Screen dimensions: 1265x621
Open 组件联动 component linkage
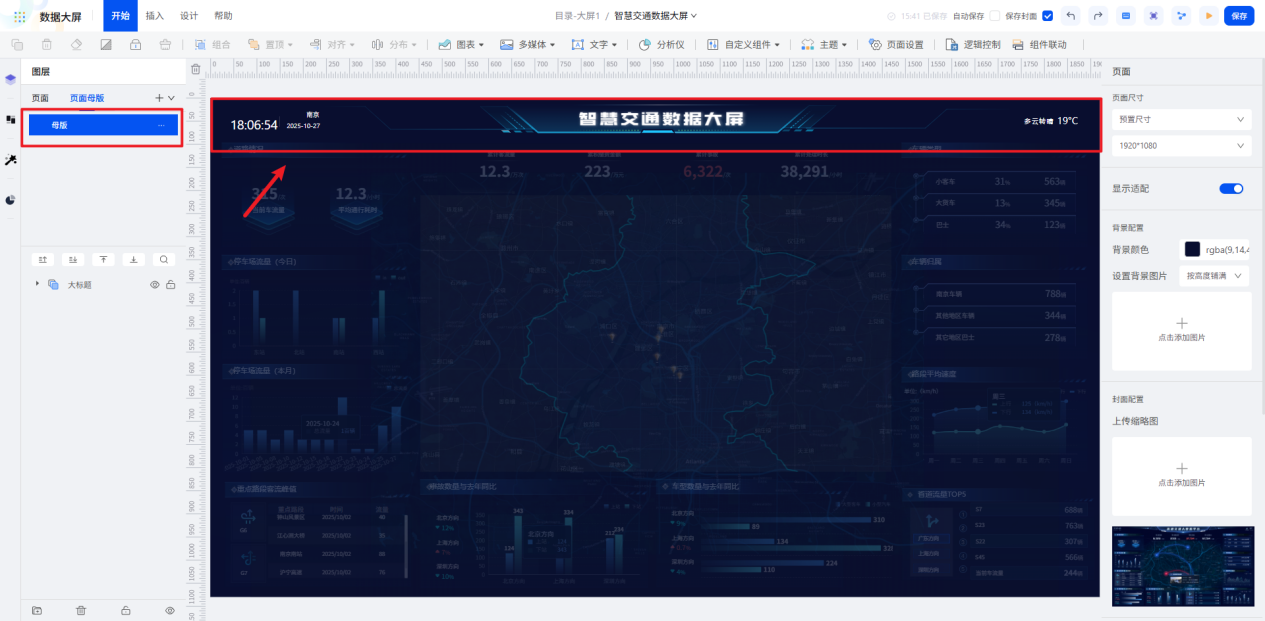tap(1039, 45)
